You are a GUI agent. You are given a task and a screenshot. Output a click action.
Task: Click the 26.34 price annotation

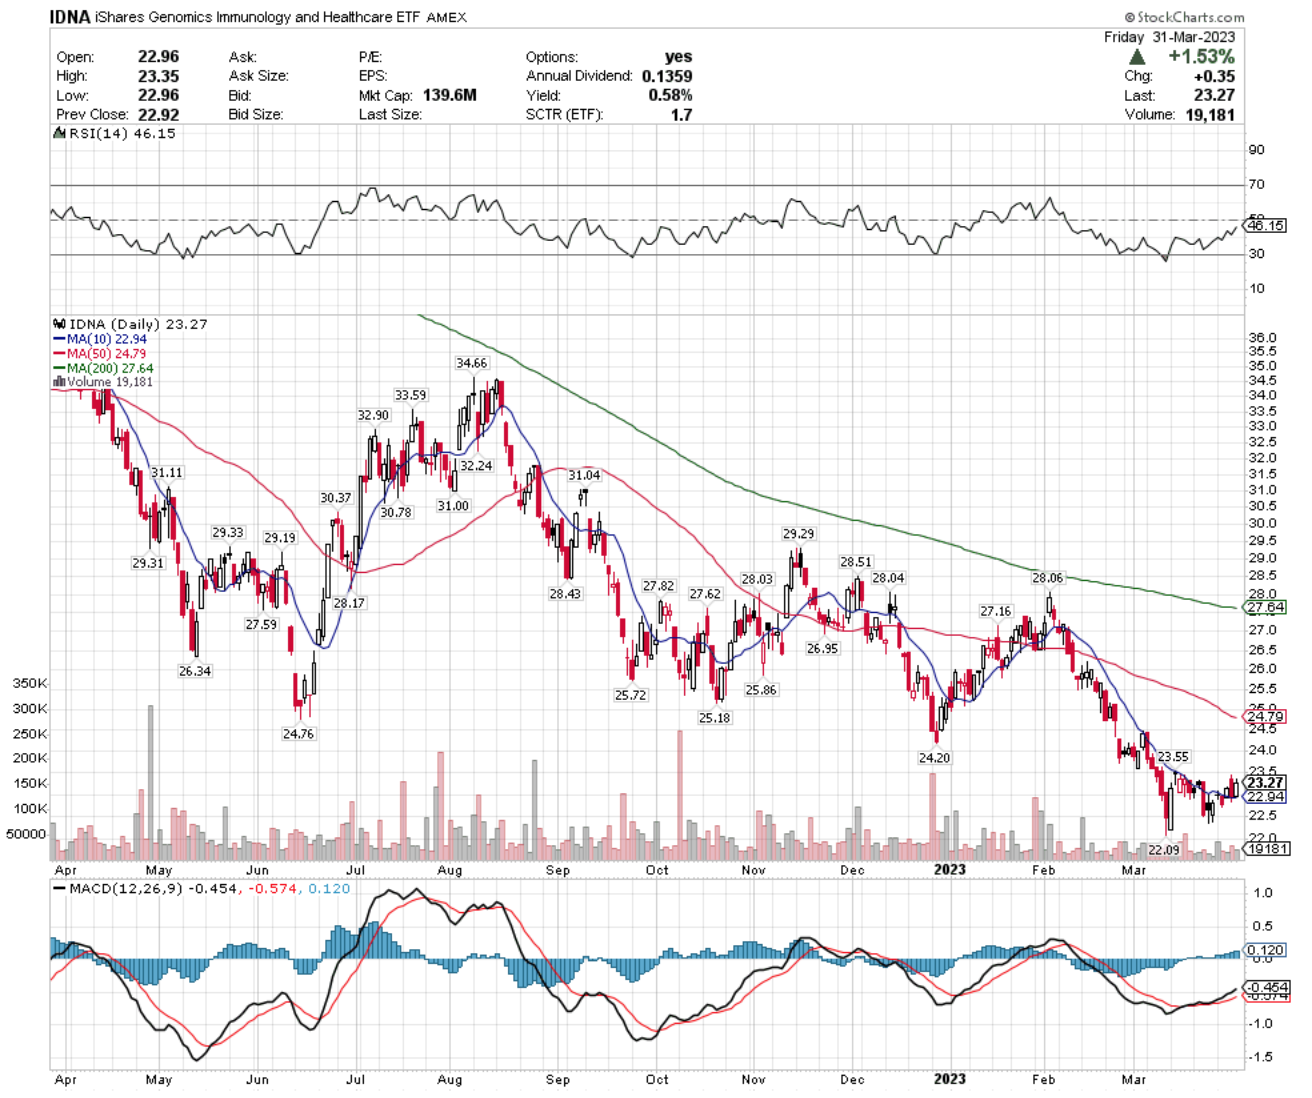(x=195, y=671)
